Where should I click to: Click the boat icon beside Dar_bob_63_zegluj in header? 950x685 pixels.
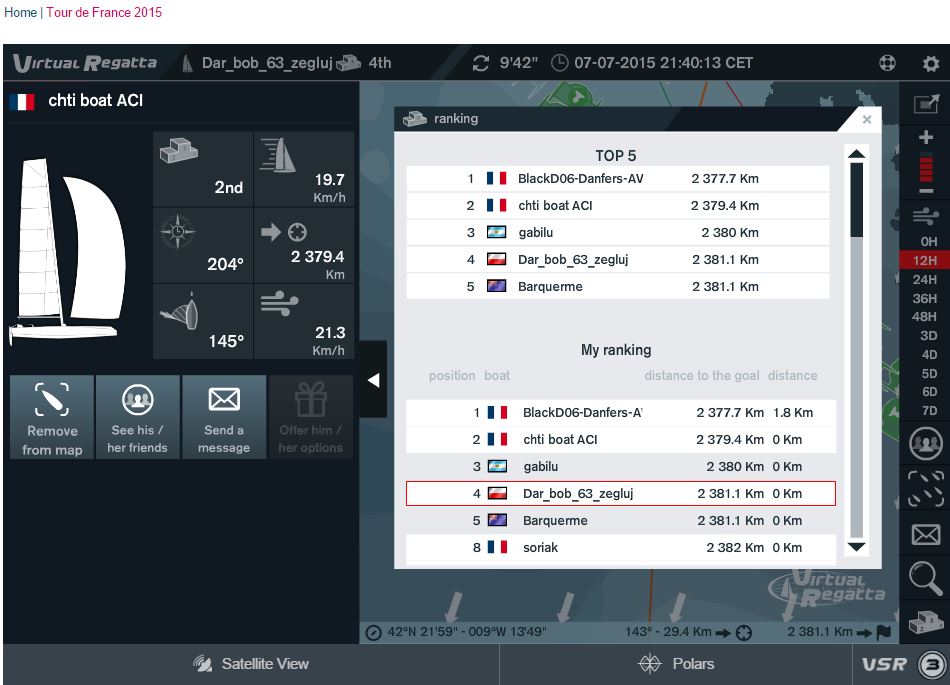coord(188,63)
